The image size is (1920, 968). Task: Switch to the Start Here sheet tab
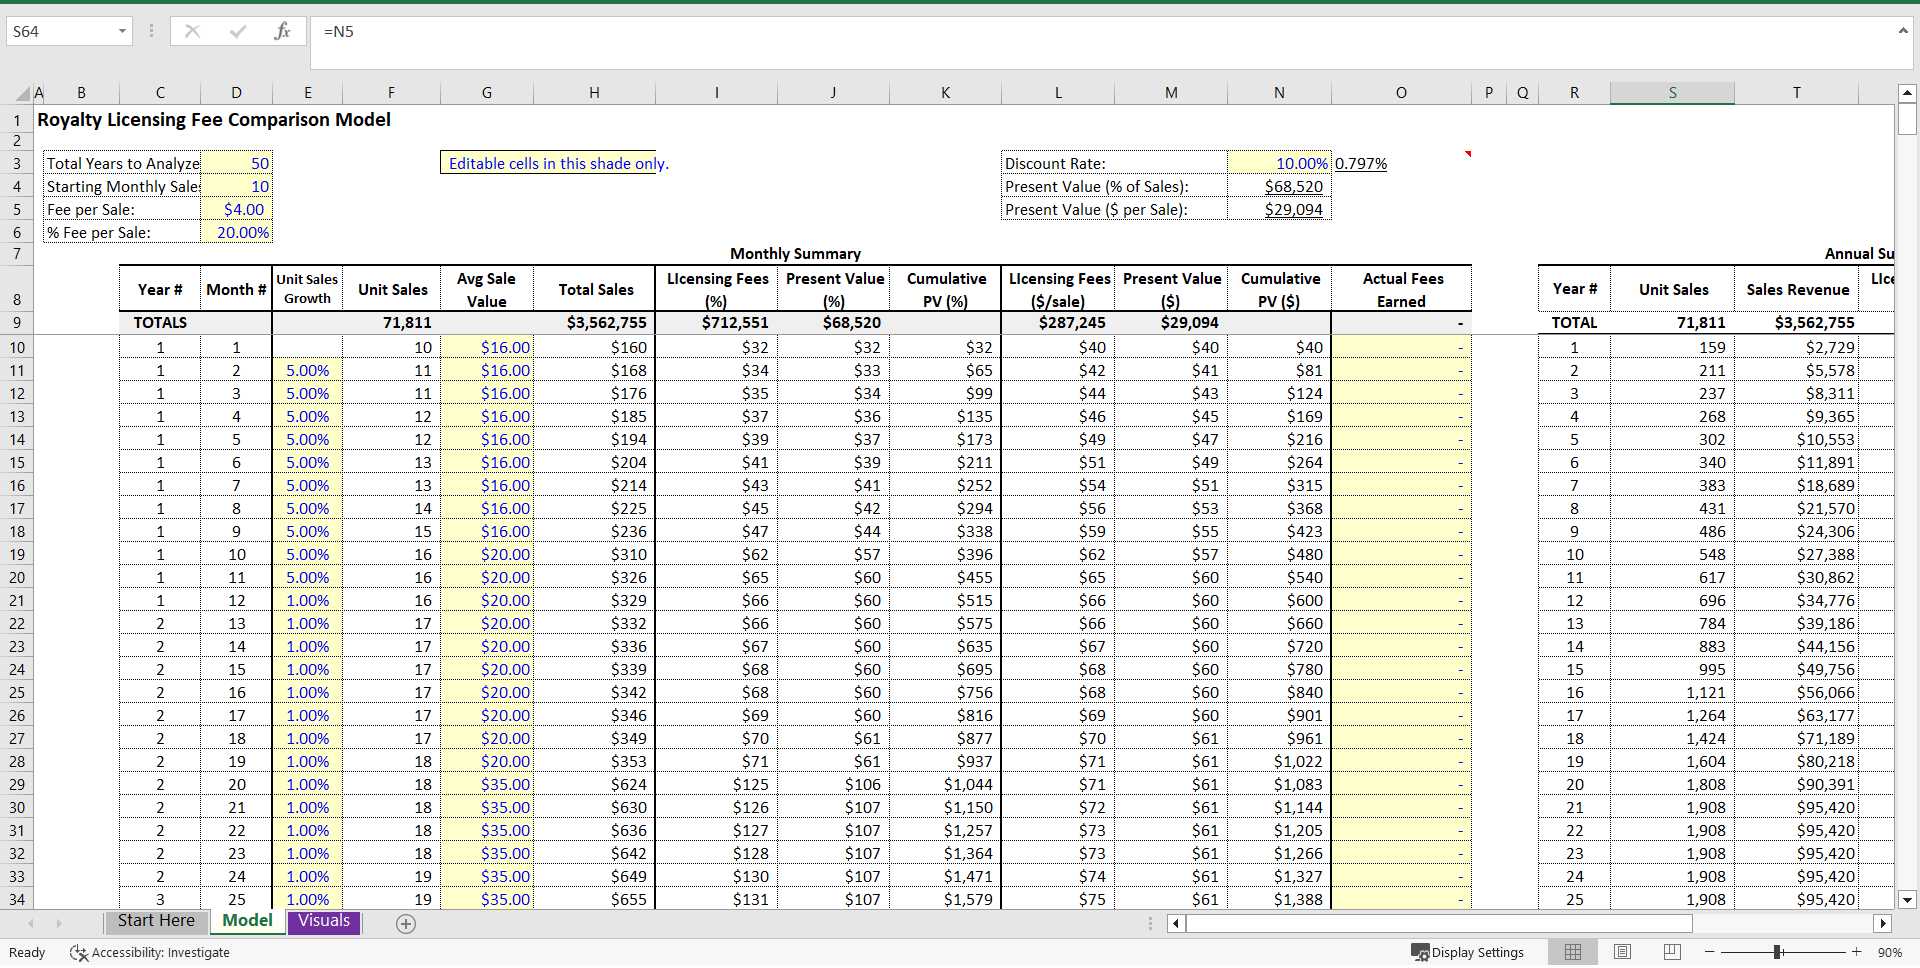(156, 921)
